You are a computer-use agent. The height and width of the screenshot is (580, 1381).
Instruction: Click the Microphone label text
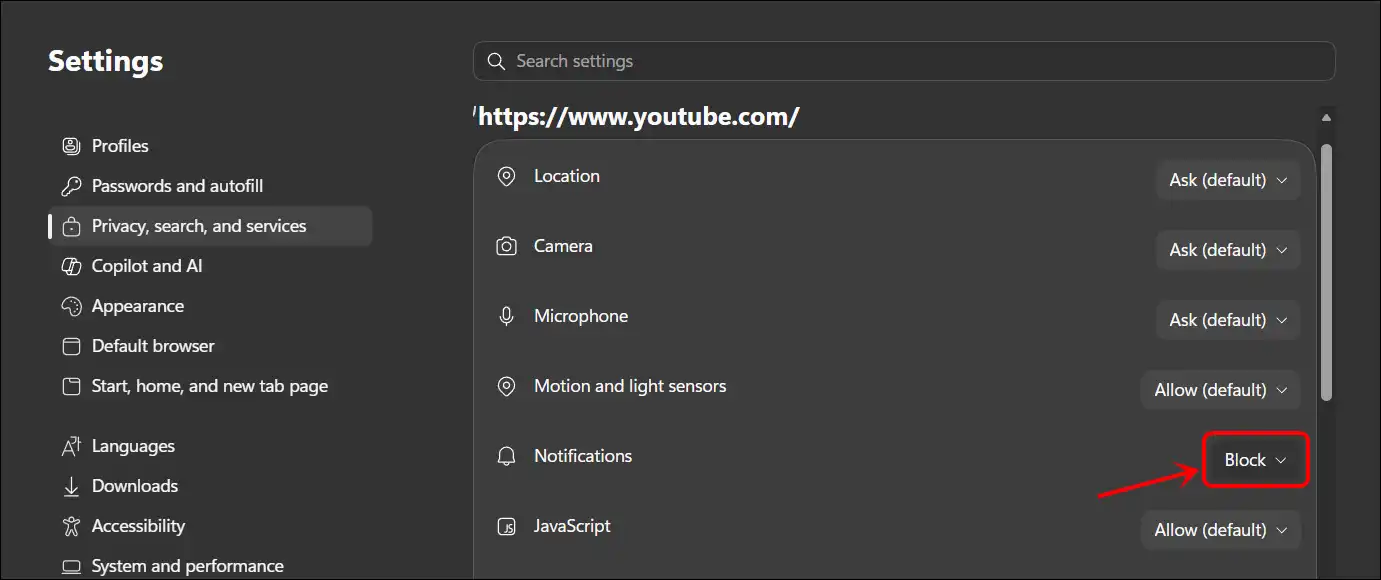(x=581, y=316)
